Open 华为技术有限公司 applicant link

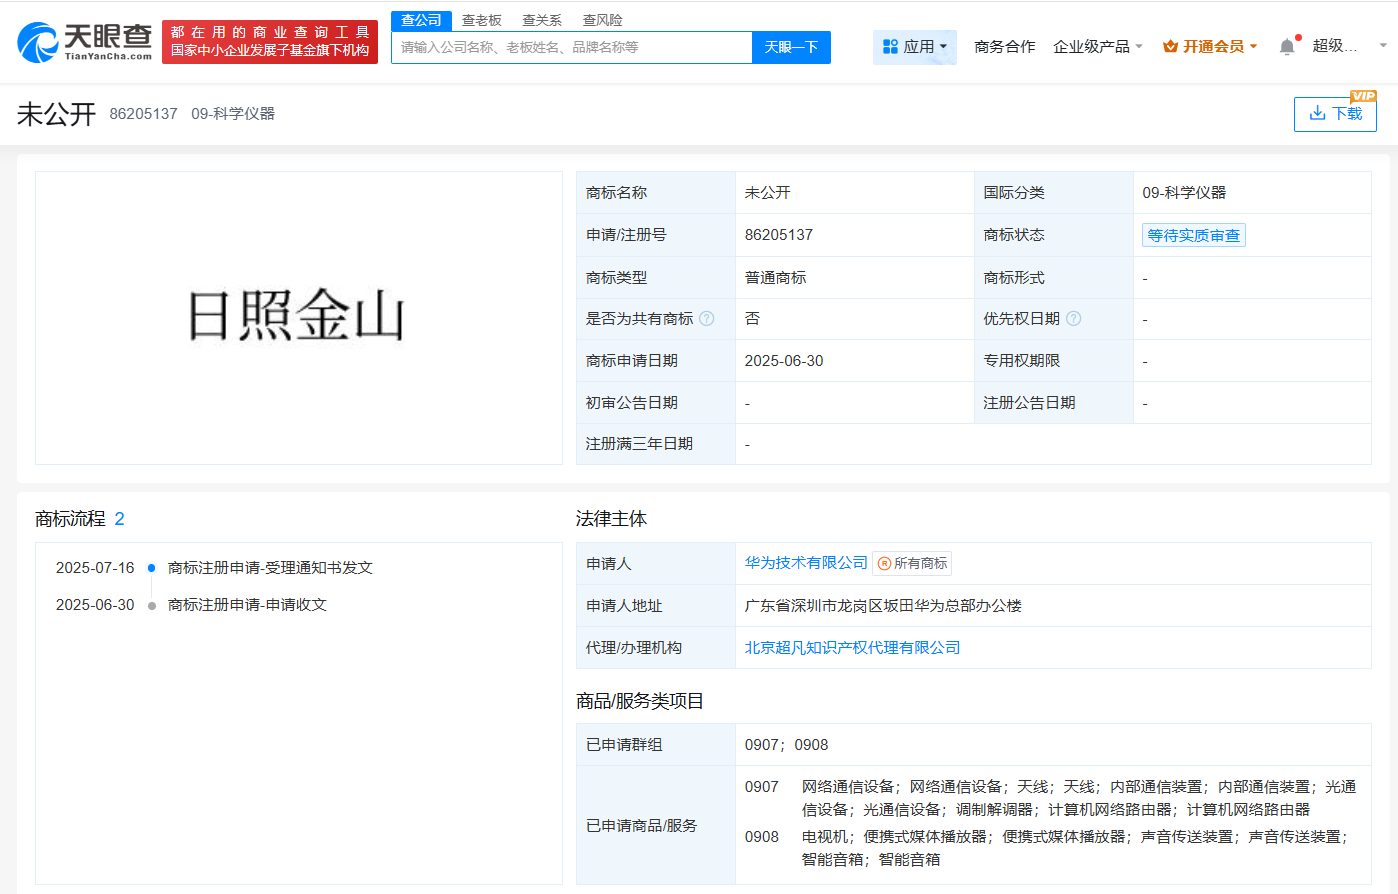(x=806, y=563)
